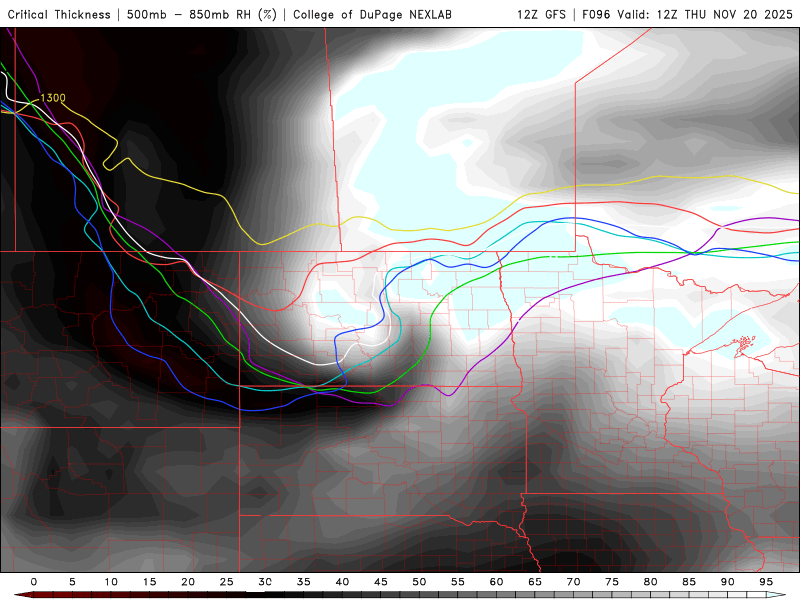Click the "95" value on the color scale
Screen dimensions: 800x600
766,582
